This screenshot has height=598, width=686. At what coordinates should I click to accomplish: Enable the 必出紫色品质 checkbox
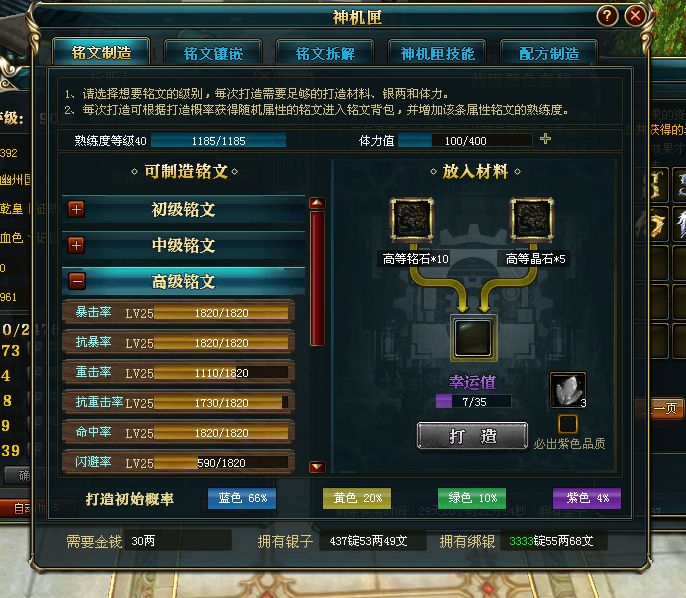point(568,424)
